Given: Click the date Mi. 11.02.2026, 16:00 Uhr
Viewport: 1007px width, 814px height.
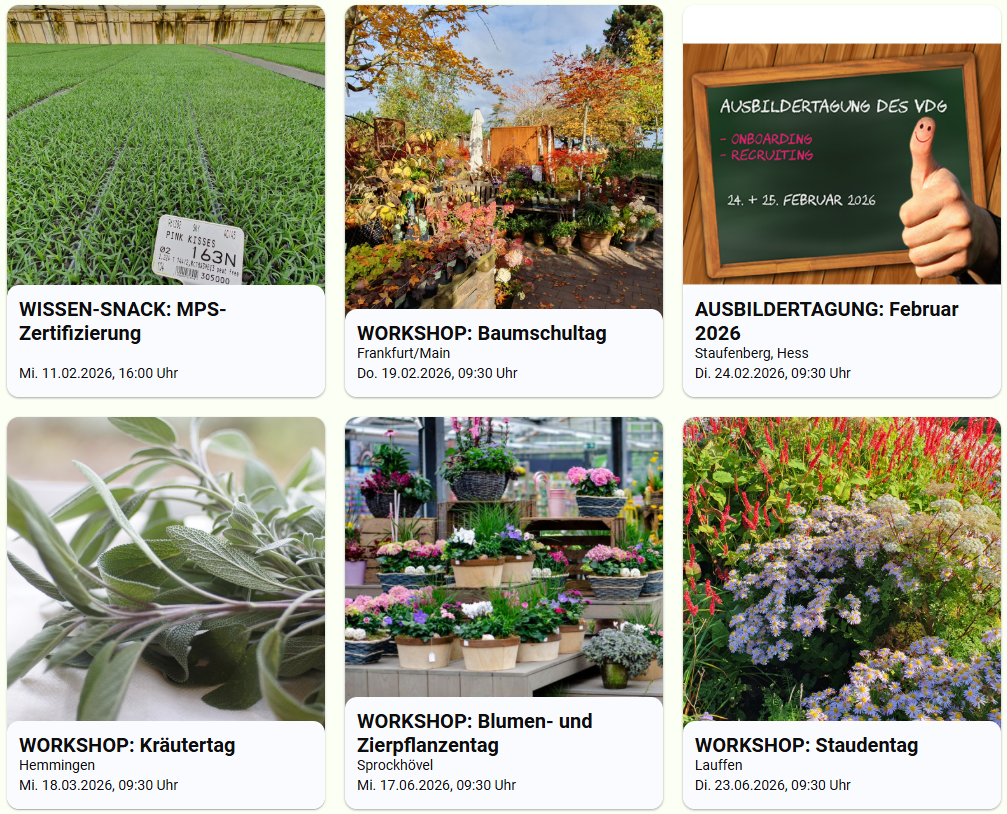Looking at the screenshot, I should [98, 373].
